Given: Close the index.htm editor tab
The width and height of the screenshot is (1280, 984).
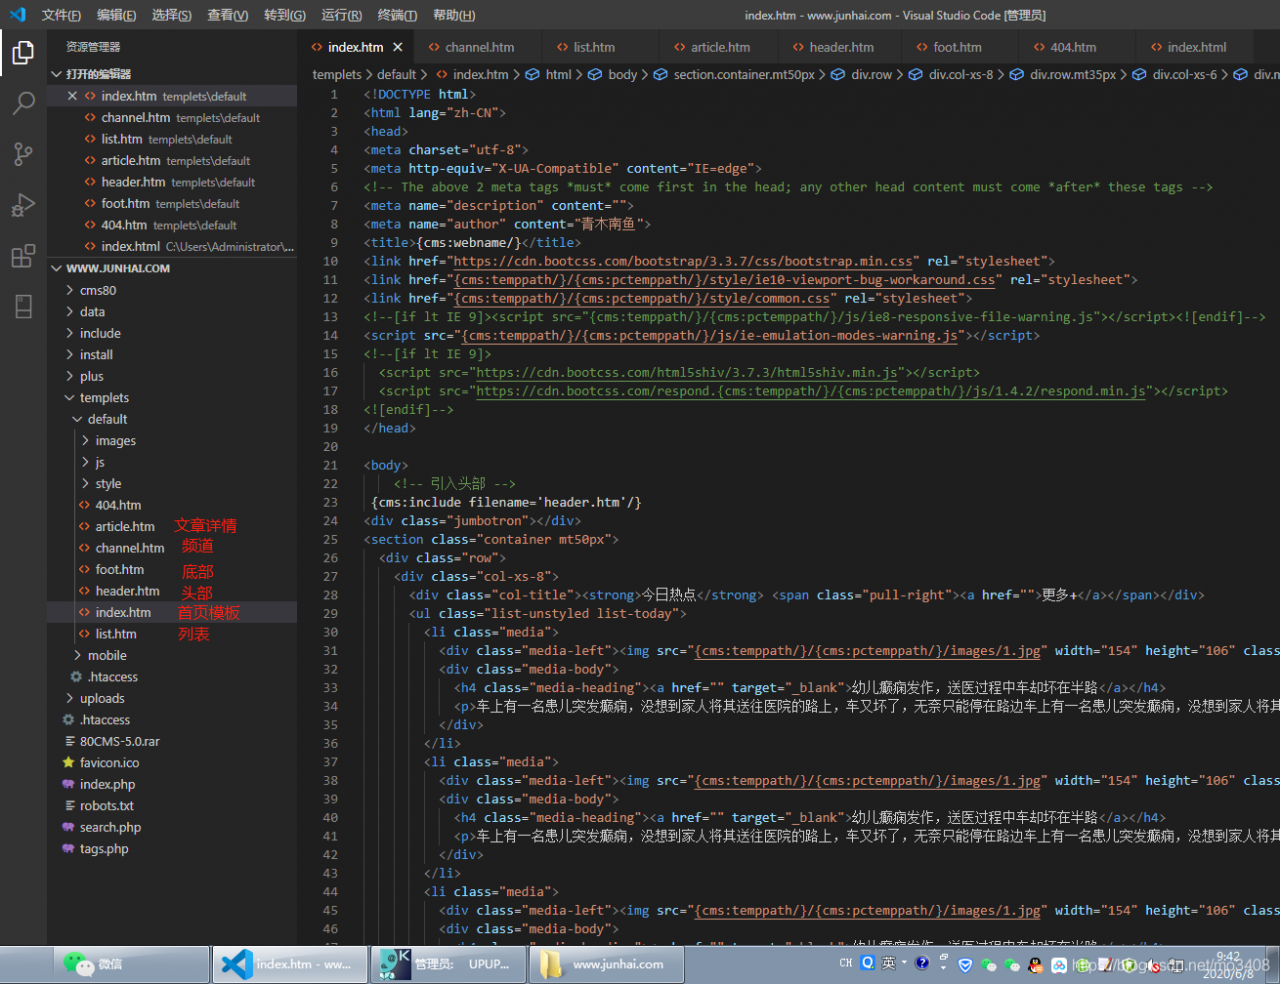Looking at the screenshot, I should (x=398, y=47).
